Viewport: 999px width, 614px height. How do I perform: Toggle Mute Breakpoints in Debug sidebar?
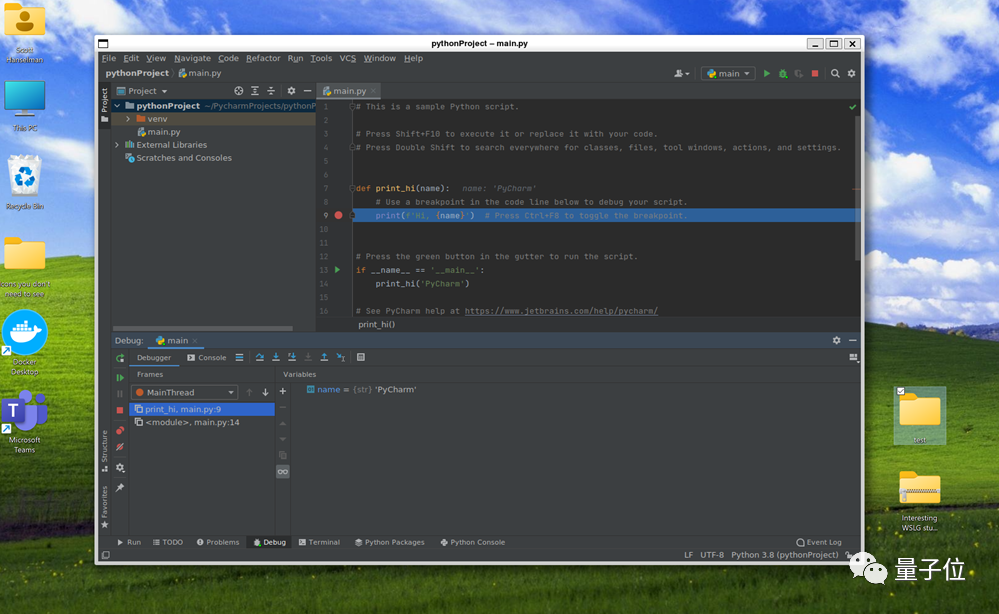click(120, 447)
